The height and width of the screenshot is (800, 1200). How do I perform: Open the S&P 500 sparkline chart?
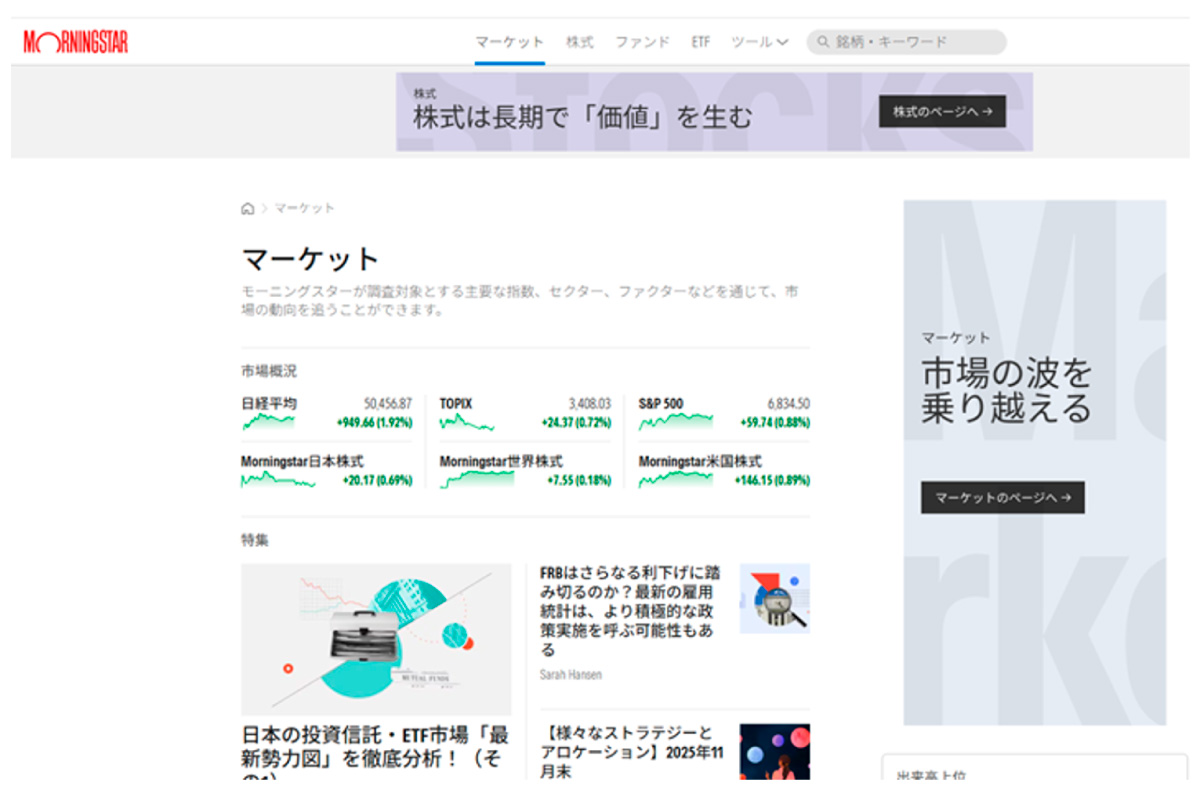click(676, 422)
